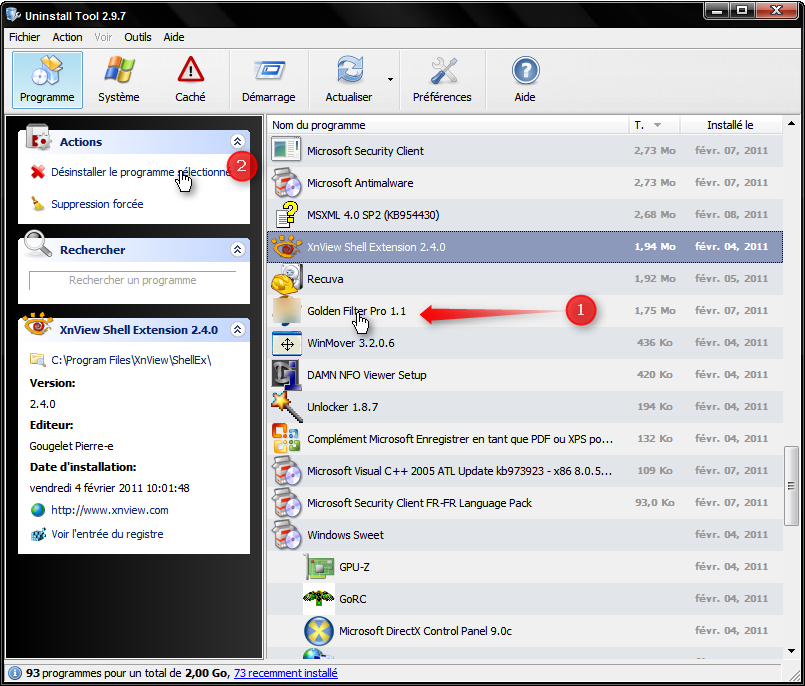Screen dimensions: 805x686
Task: Collapse the XnView Shell Extension details panel
Action: pos(237,329)
